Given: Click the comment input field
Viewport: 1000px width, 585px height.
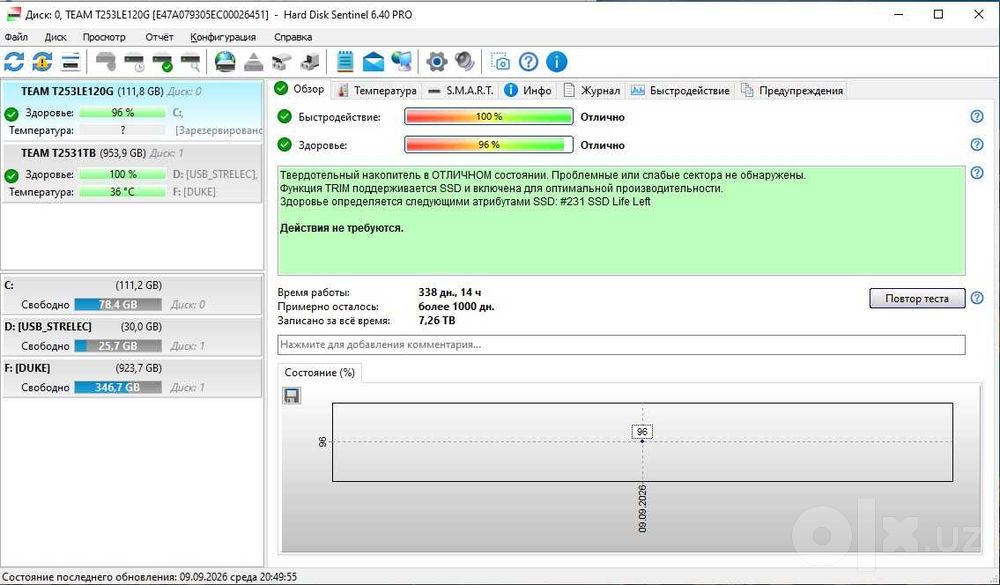Looking at the screenshot, I should pos(621,344).
